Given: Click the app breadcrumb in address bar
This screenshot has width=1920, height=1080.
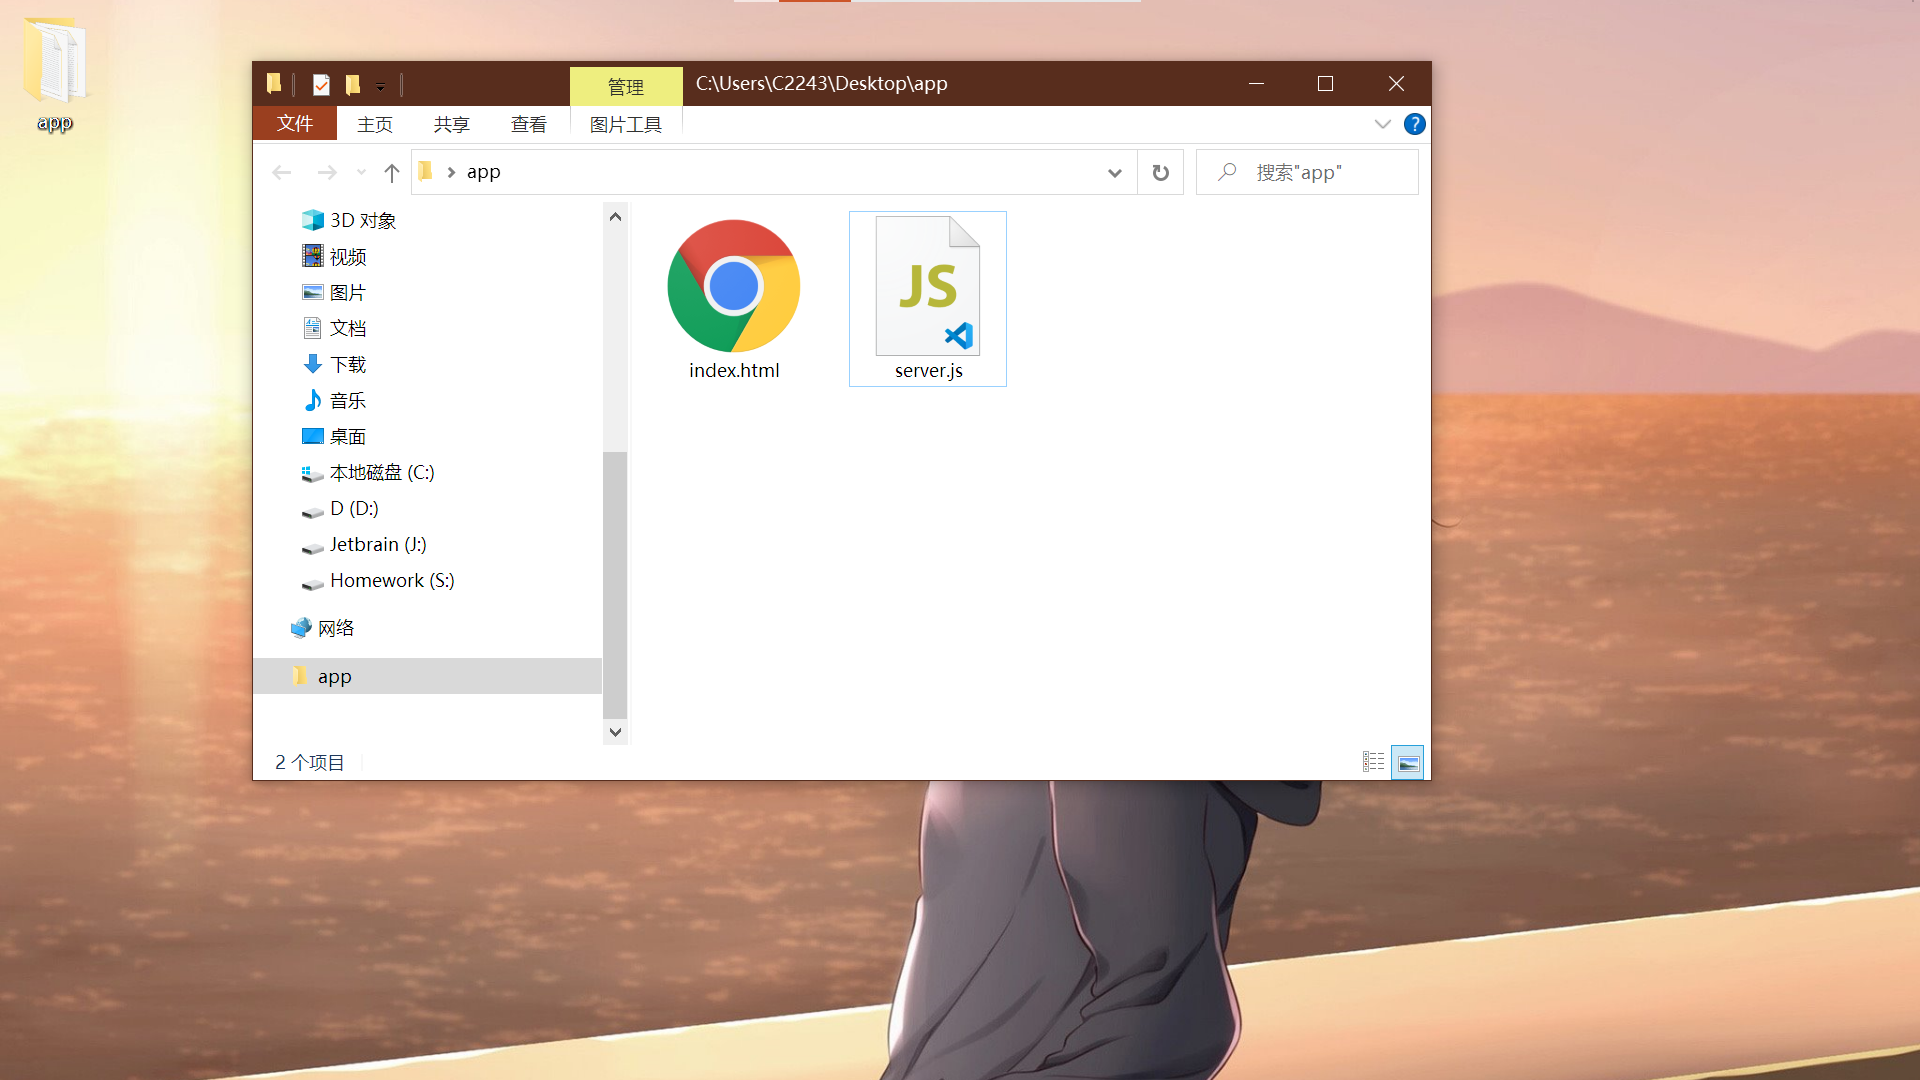Looking at the screenshot, I should pos(484,172).
